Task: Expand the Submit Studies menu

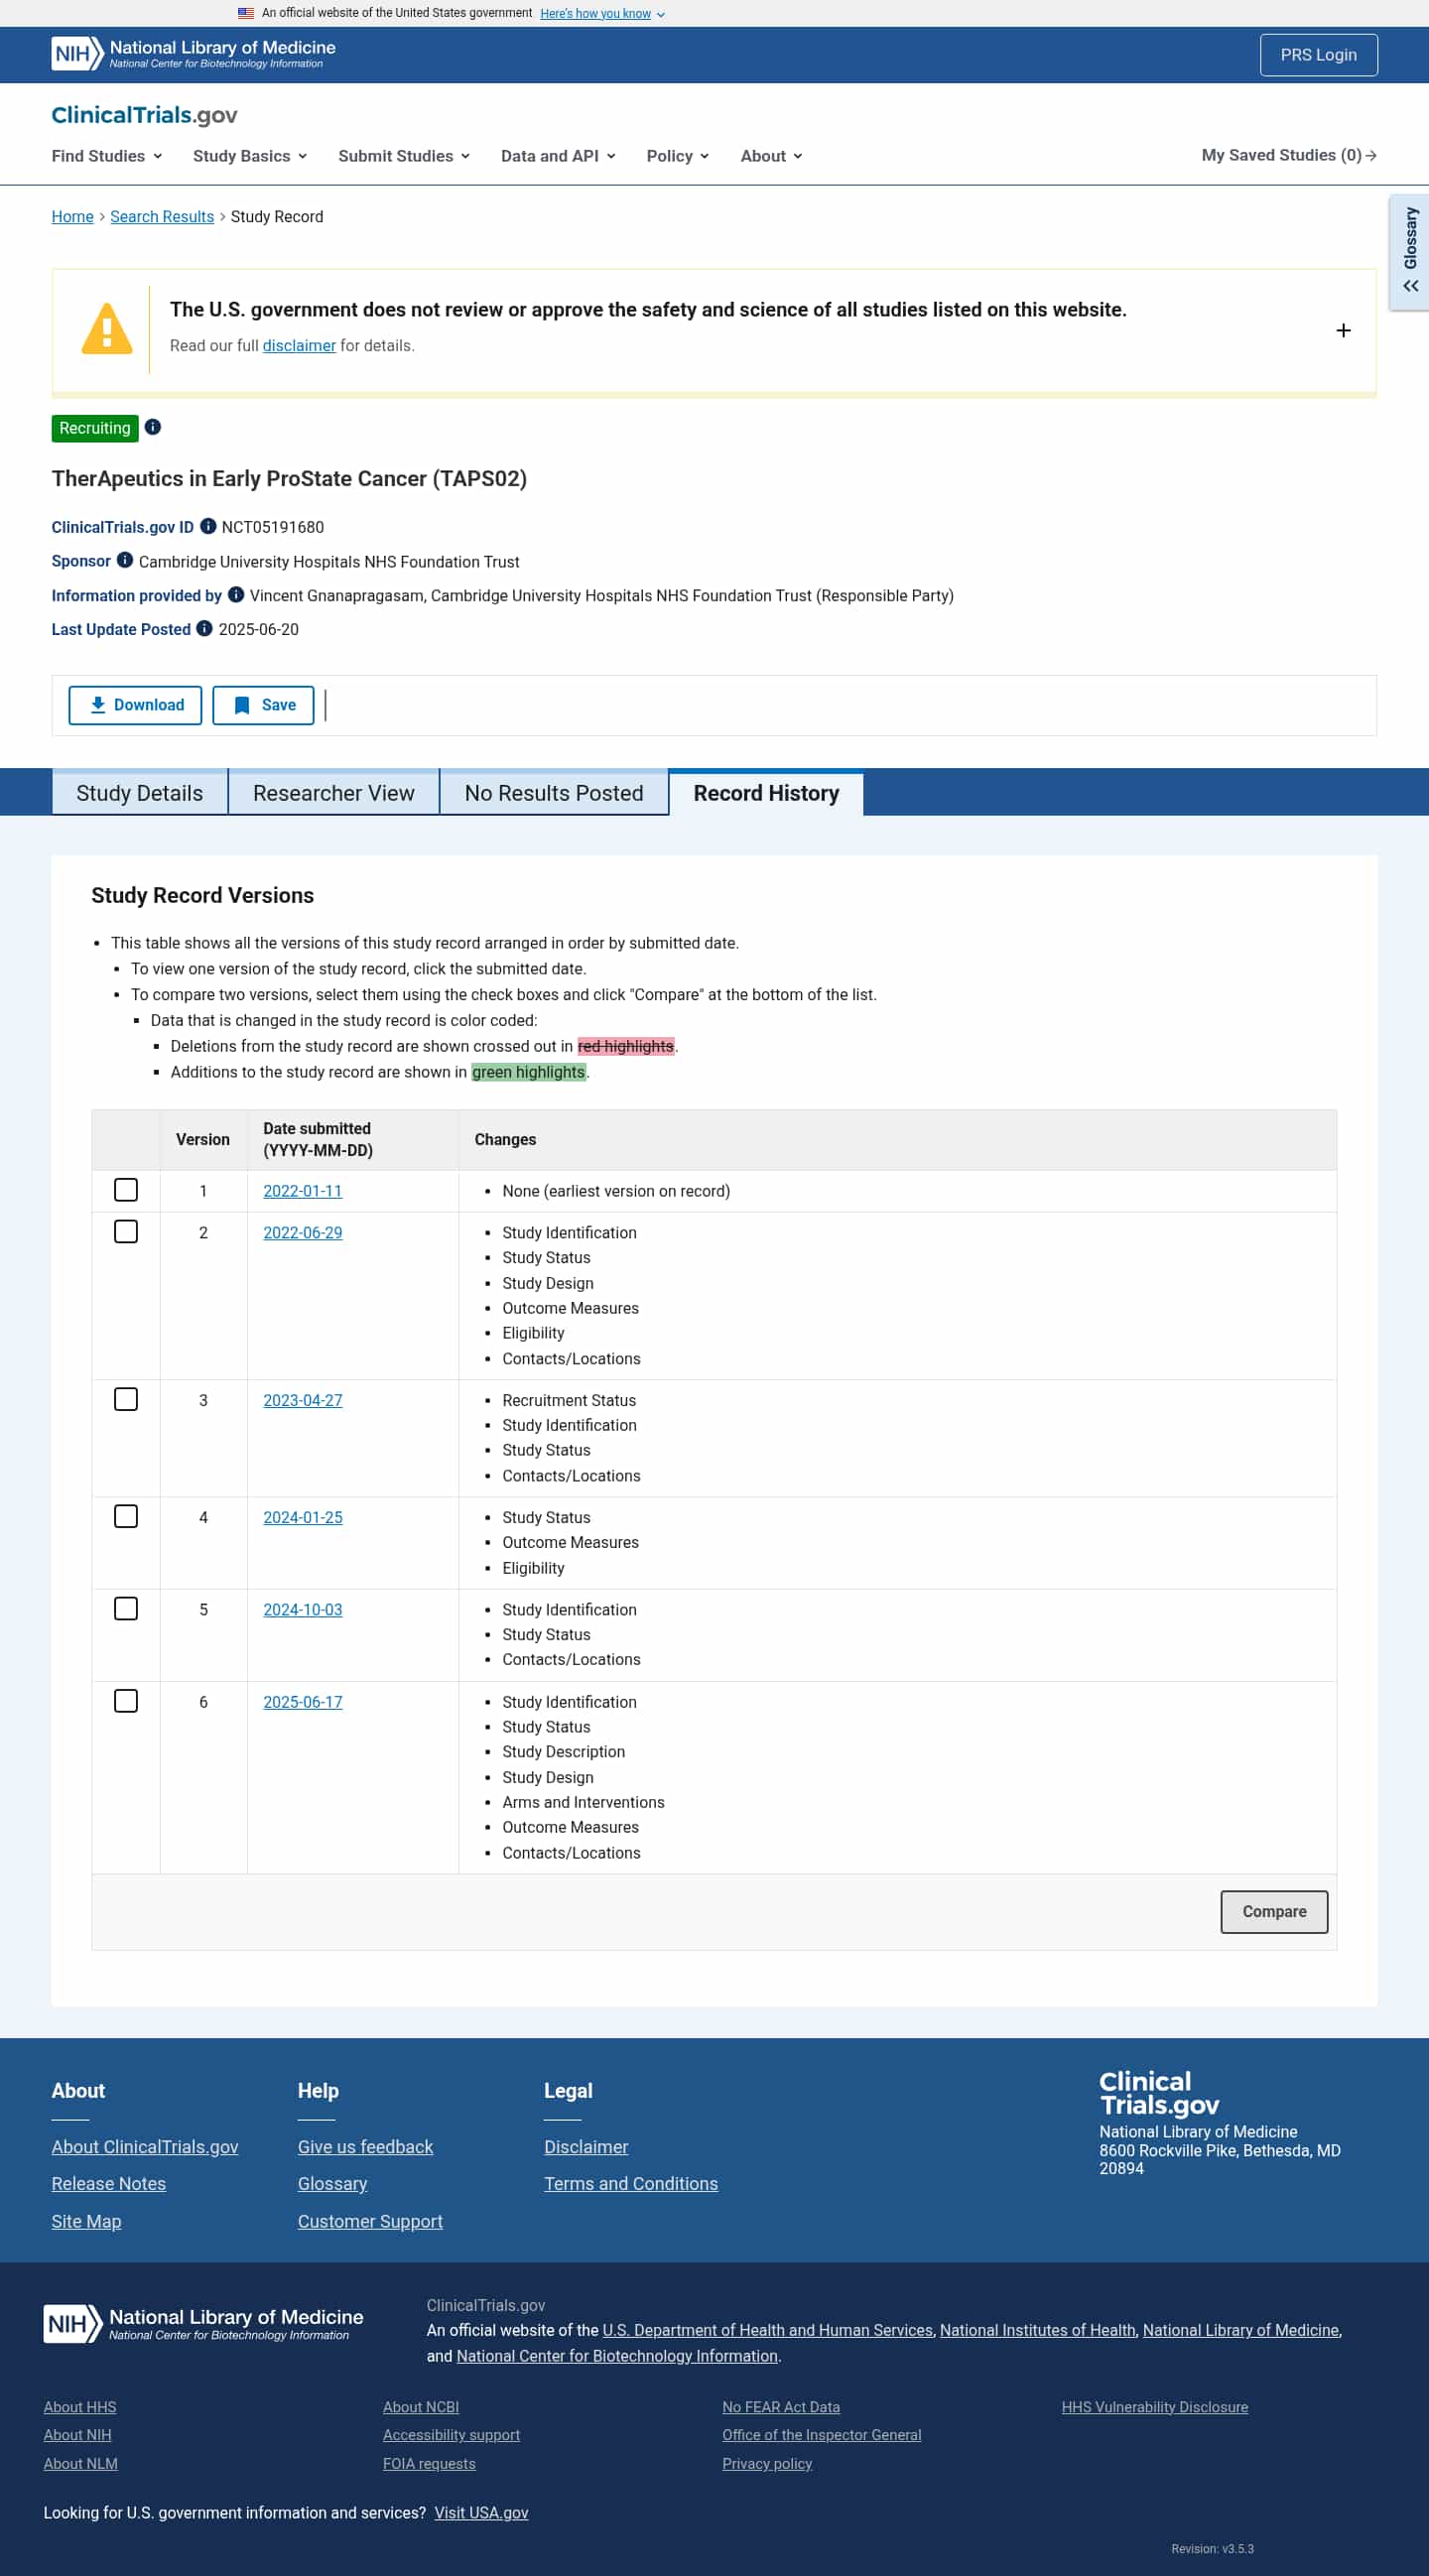Action: [404, 156]
